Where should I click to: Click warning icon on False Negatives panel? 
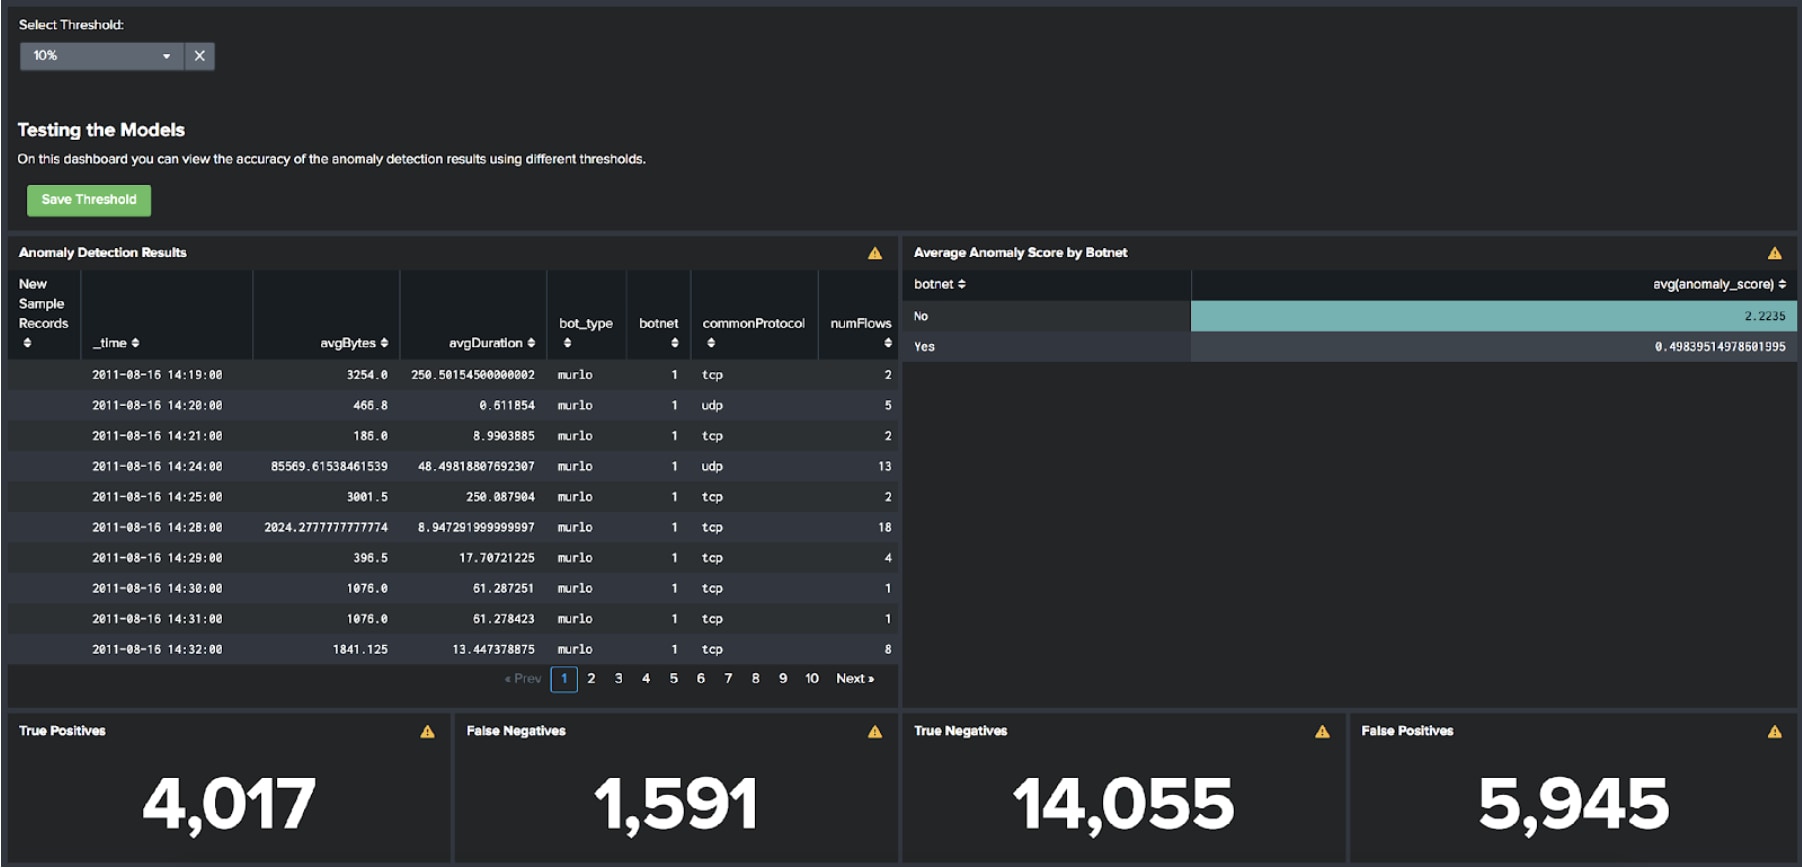[x=875, y=732]
